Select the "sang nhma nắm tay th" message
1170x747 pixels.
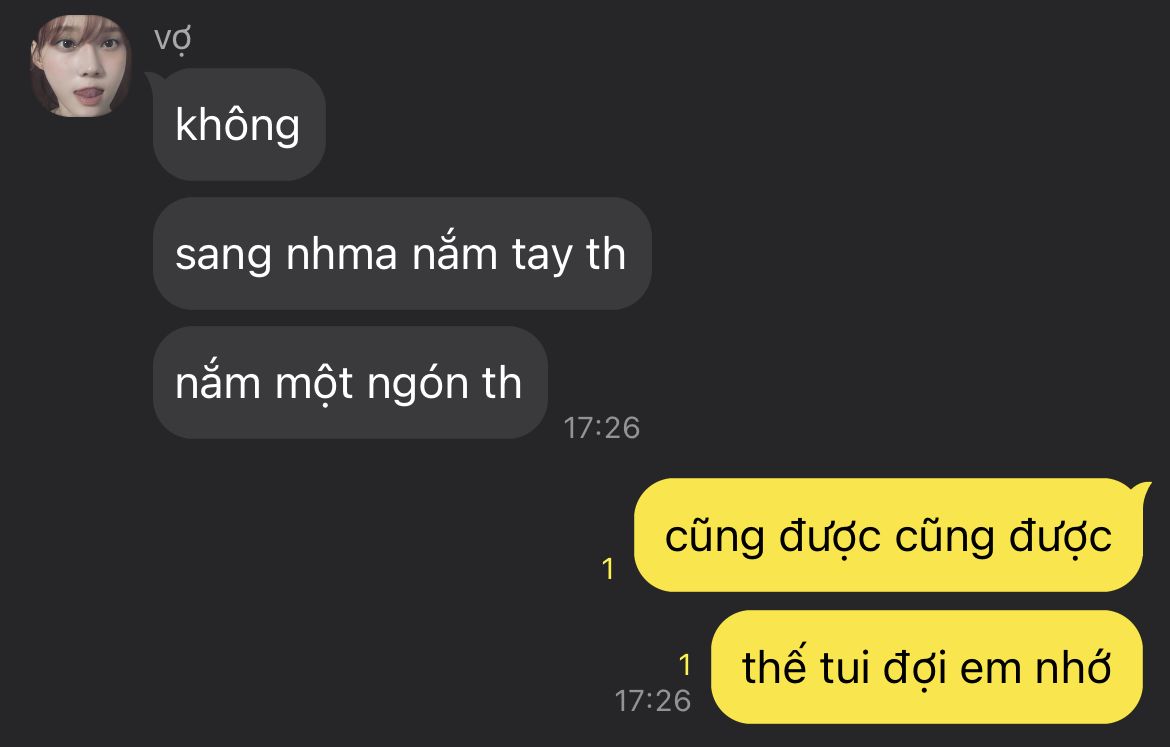[402, 254]
